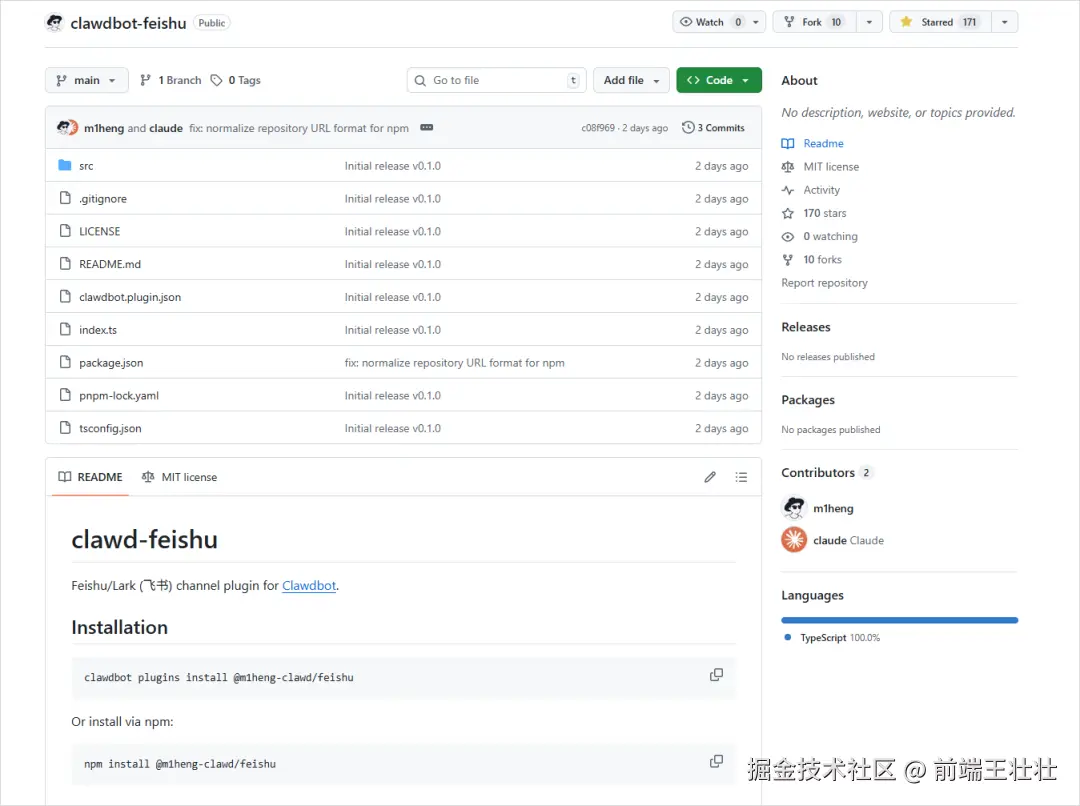Image resolution: width=1080 pixels, height=806 pixels.
Task: Click the file icon beside pnpm-lock.yaml
Action: [65, 395]
